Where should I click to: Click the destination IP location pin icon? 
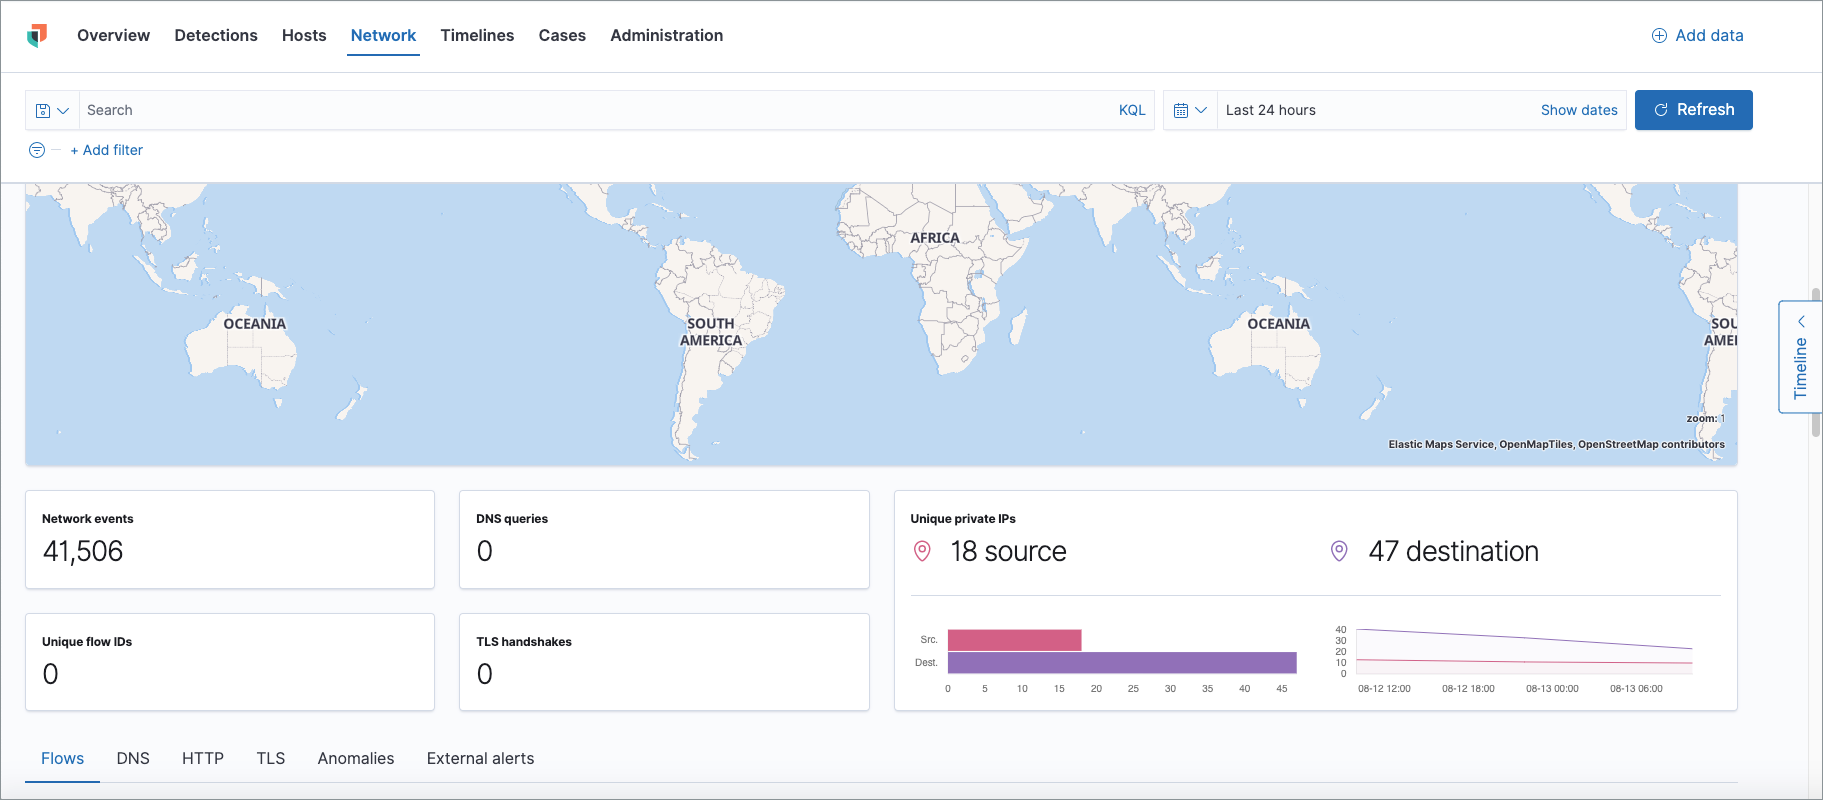[x=1339, y=551]
